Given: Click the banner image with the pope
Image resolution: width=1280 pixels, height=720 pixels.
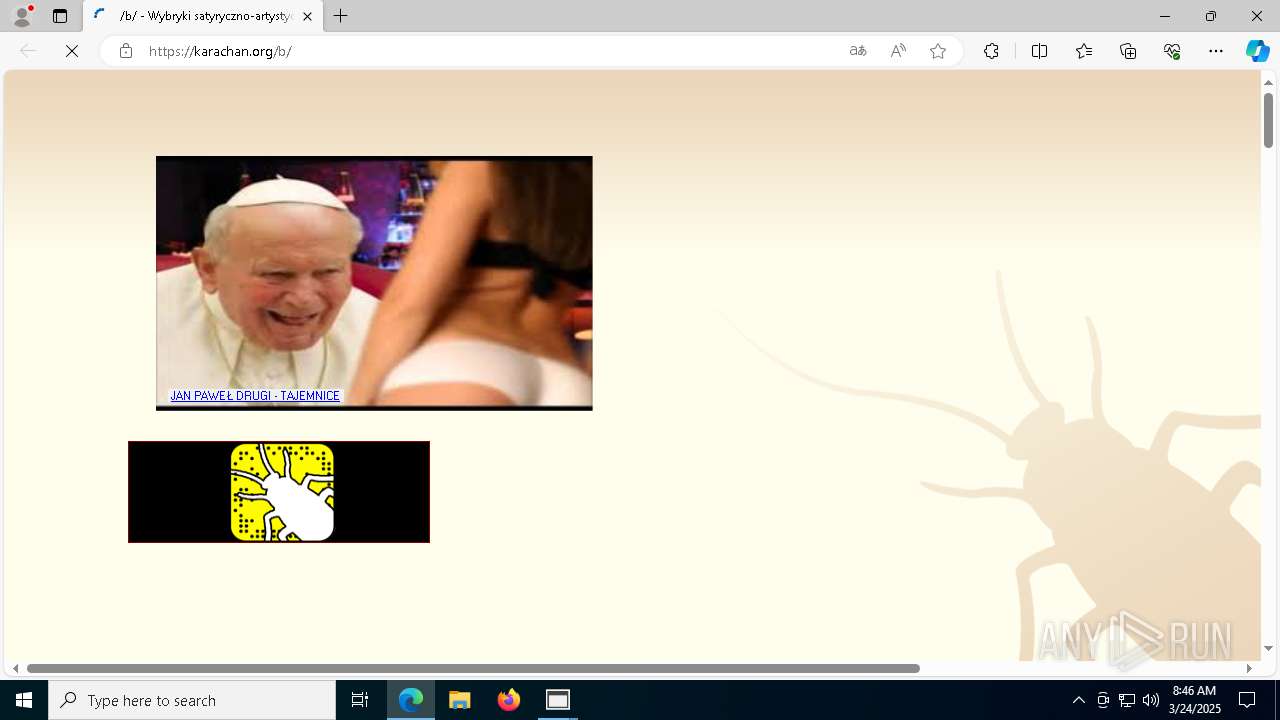Looking at the screenshot, I should 374,283.
